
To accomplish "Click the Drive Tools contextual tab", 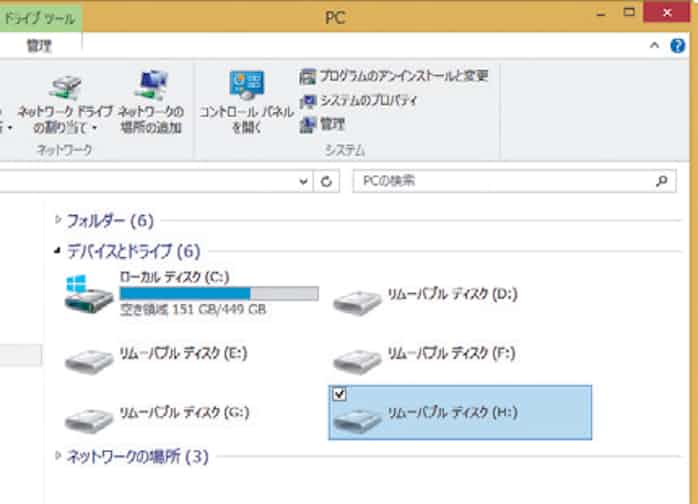I will point(40,17).
